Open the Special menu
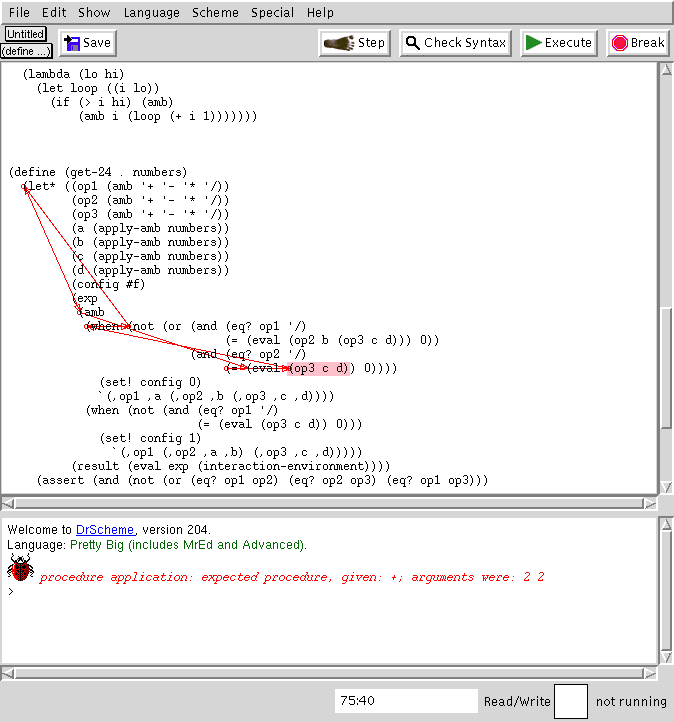This screenshot has width=674, height=722. click(273, 12)
